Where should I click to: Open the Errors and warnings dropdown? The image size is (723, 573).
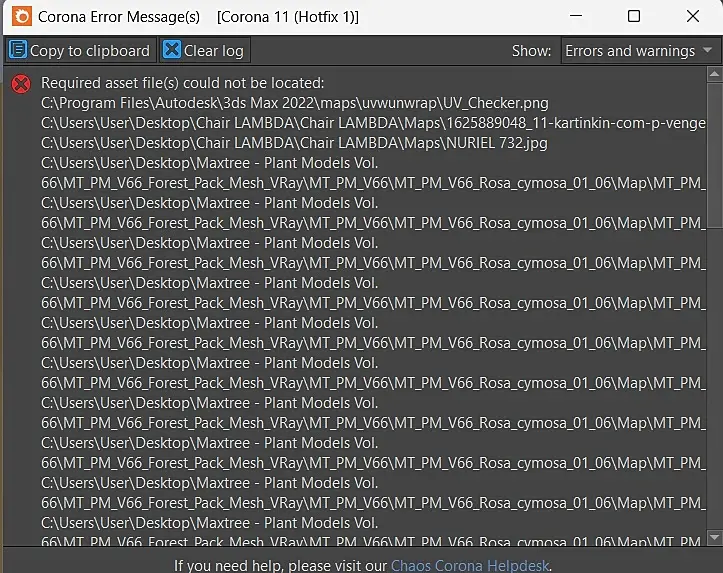click(639, 51)
